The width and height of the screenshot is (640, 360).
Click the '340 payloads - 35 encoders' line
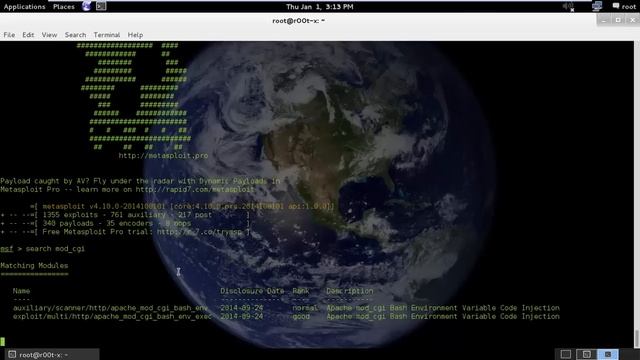click(x=125, y=223)
